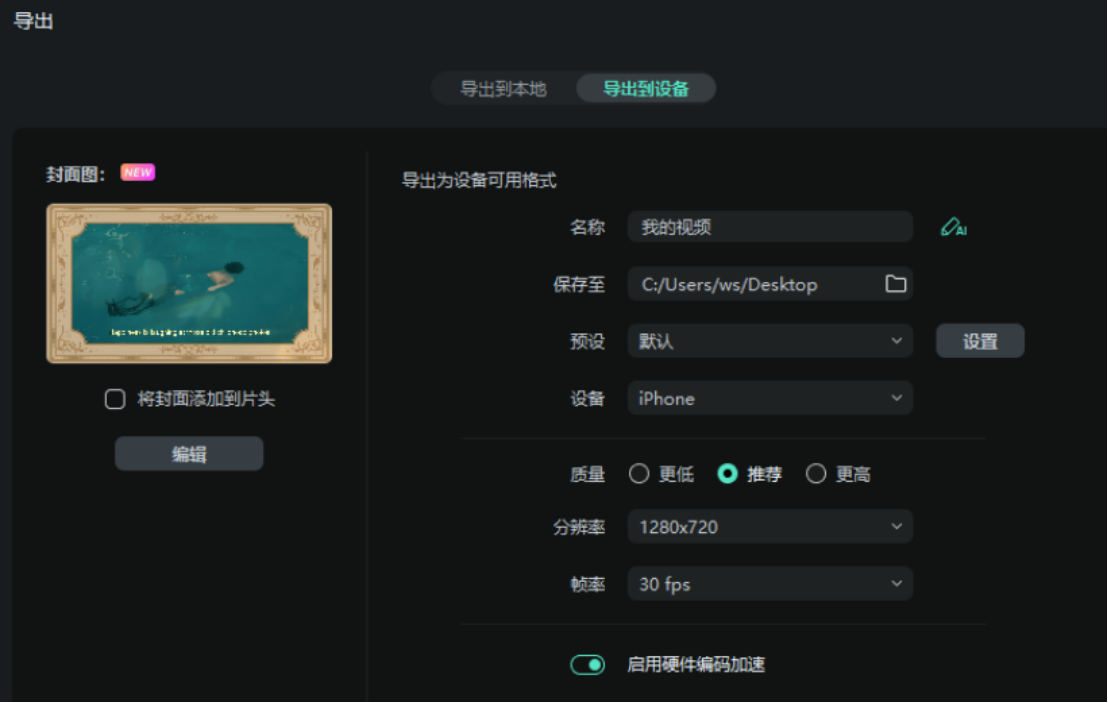Screen dimensions: 1108x703
Task: Click the folder browse icon for 保存至
Action: pos(897,284)
